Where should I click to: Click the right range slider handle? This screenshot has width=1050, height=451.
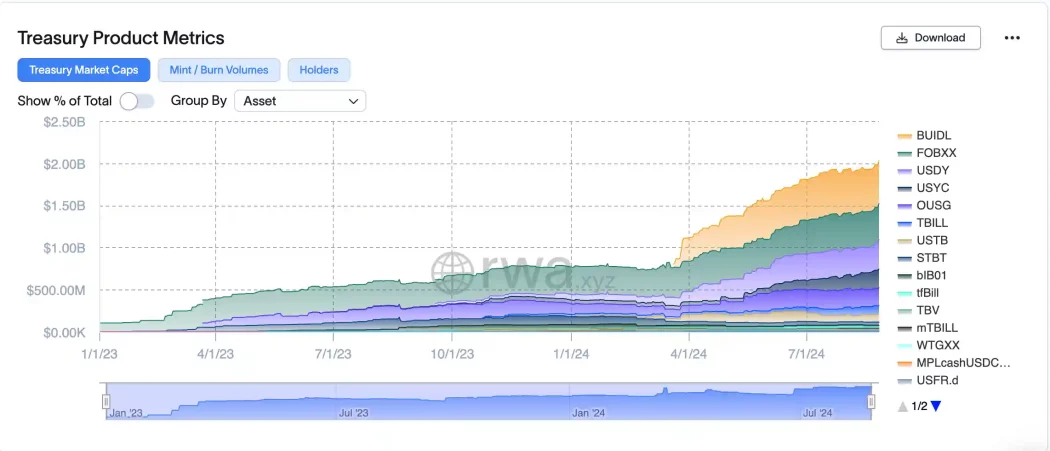pos(871,401)
